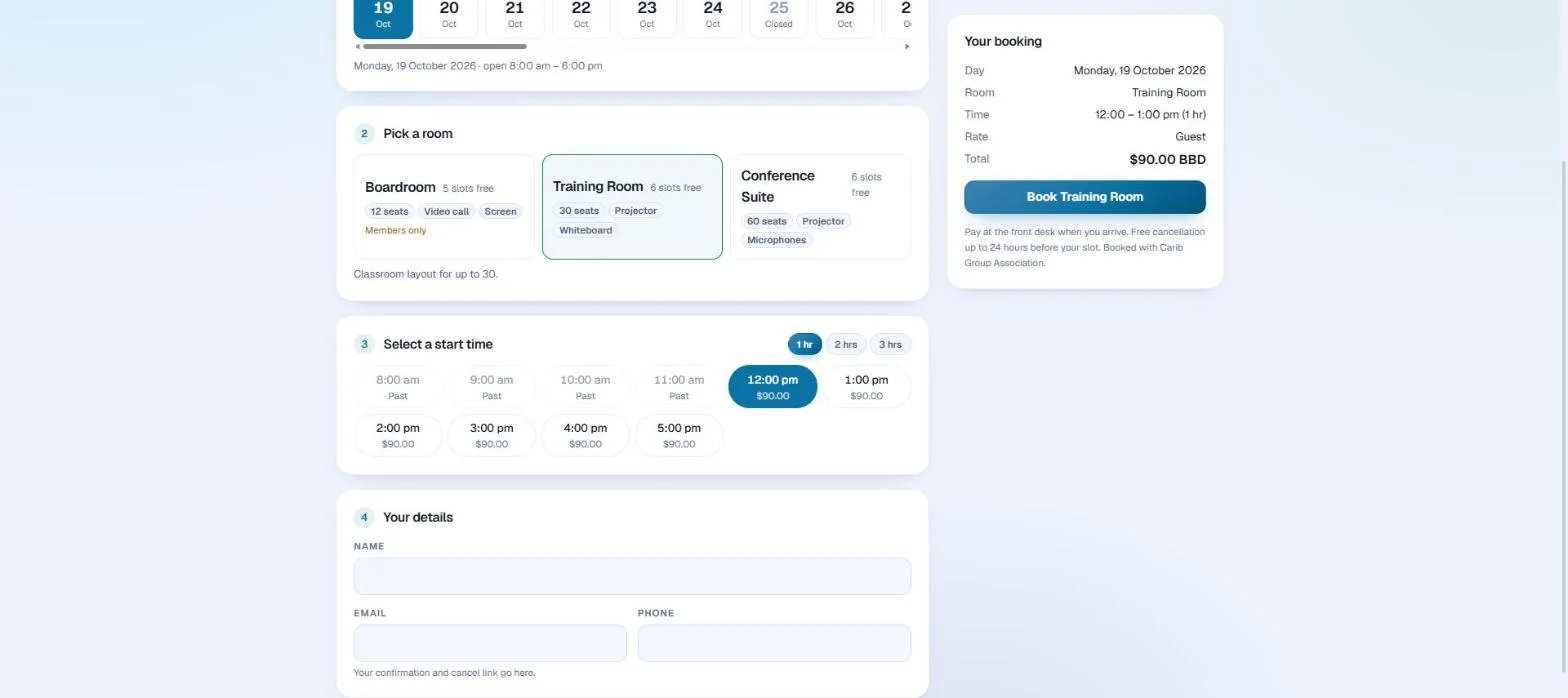The image size is (1568, 698).
Task: Select 22 Oct date
Action: (581, 19)
